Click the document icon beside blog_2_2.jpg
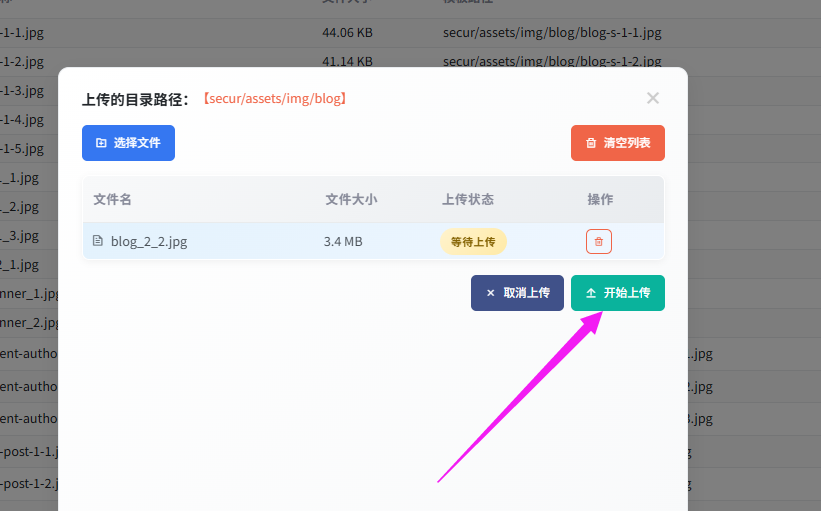The width and height of the screenshot is (821, 511). (x=98, y=241)
